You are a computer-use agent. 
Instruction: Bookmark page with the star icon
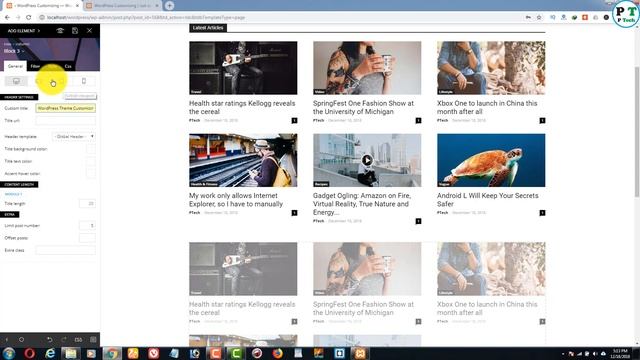tap(539, 18)
